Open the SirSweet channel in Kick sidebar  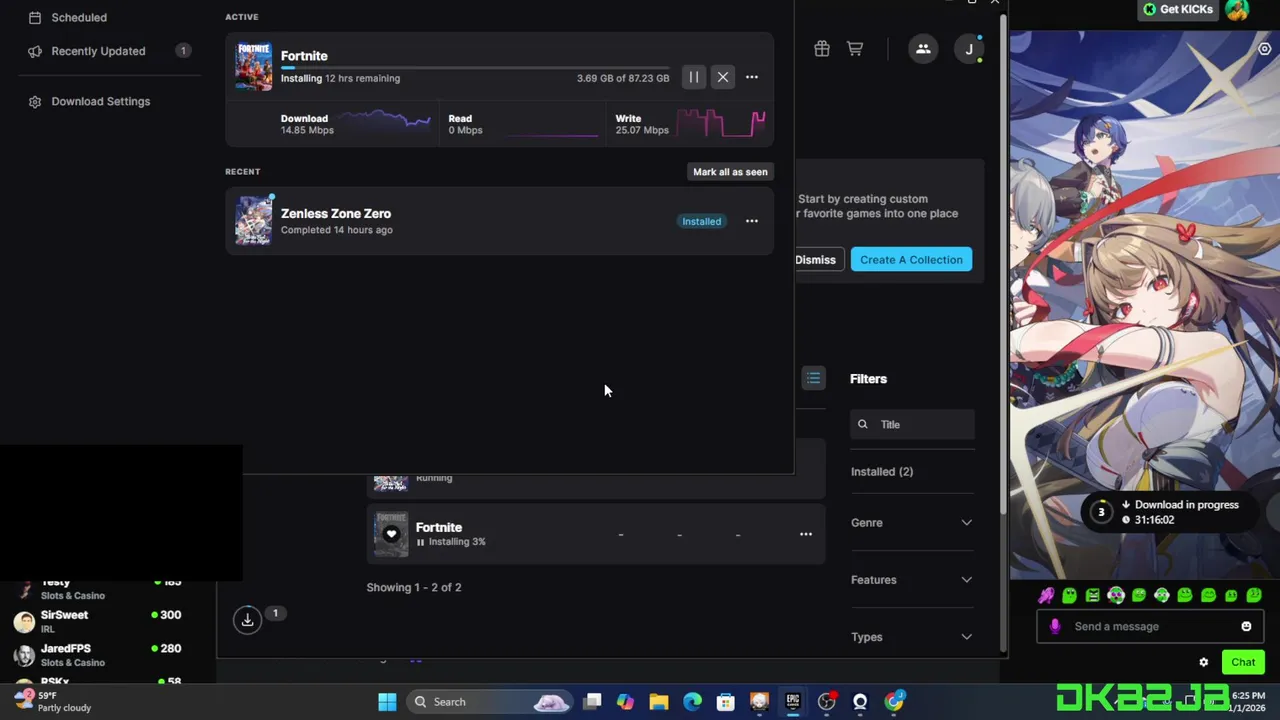point(96,621)
